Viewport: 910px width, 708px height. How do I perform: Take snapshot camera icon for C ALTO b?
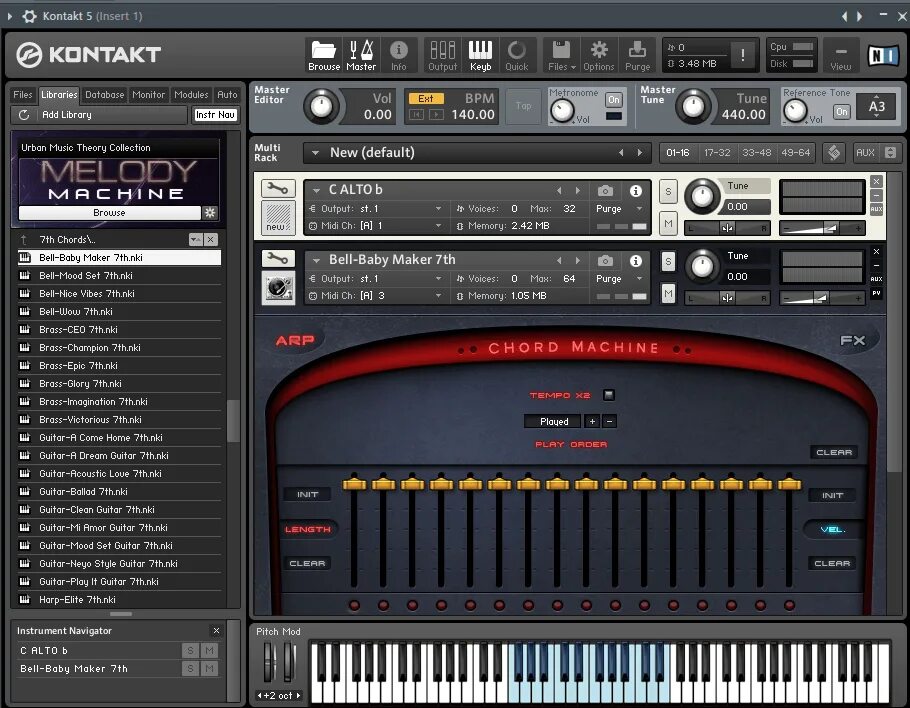pos(605,190)
